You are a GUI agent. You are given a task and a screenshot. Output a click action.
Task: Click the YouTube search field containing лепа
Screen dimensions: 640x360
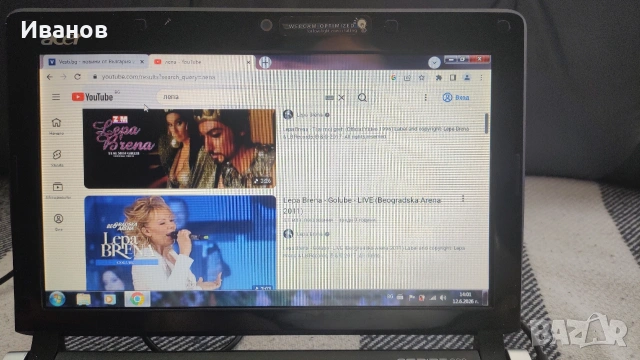241,97
